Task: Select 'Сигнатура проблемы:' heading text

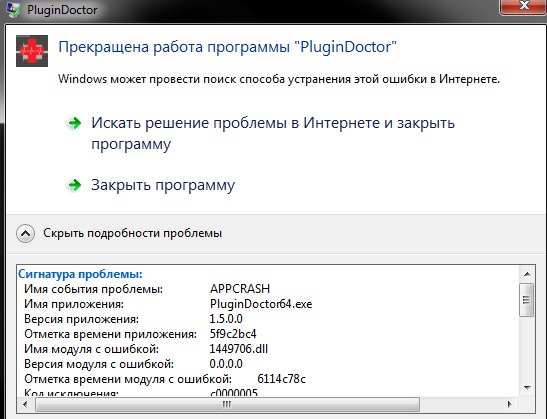Action: [80, 274]
